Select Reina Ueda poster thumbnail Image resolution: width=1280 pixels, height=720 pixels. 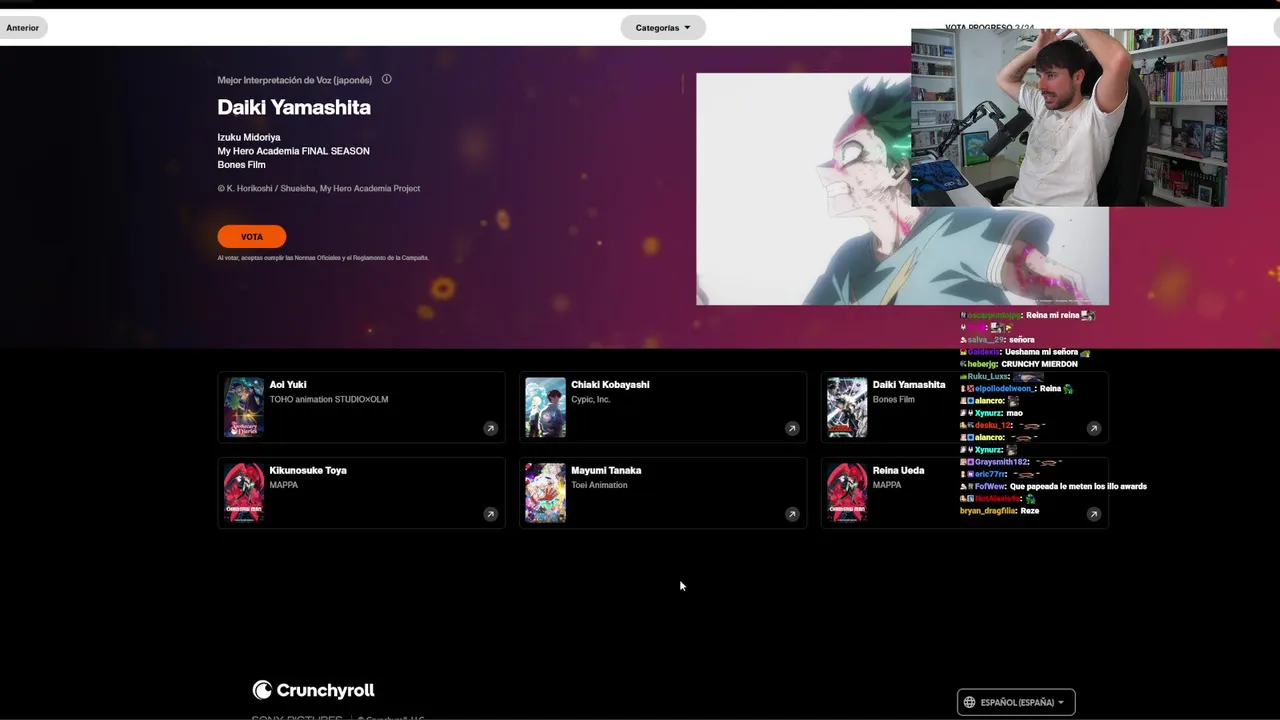tap(847, 492)
